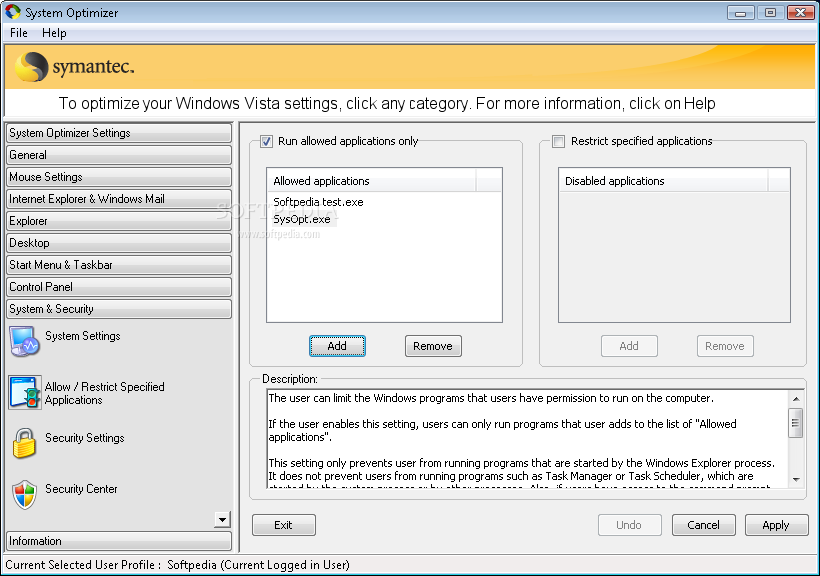The width and height of the screenshot is (820, 576).
Task: Click the Security Settings padlock icon
Action: 24,443
